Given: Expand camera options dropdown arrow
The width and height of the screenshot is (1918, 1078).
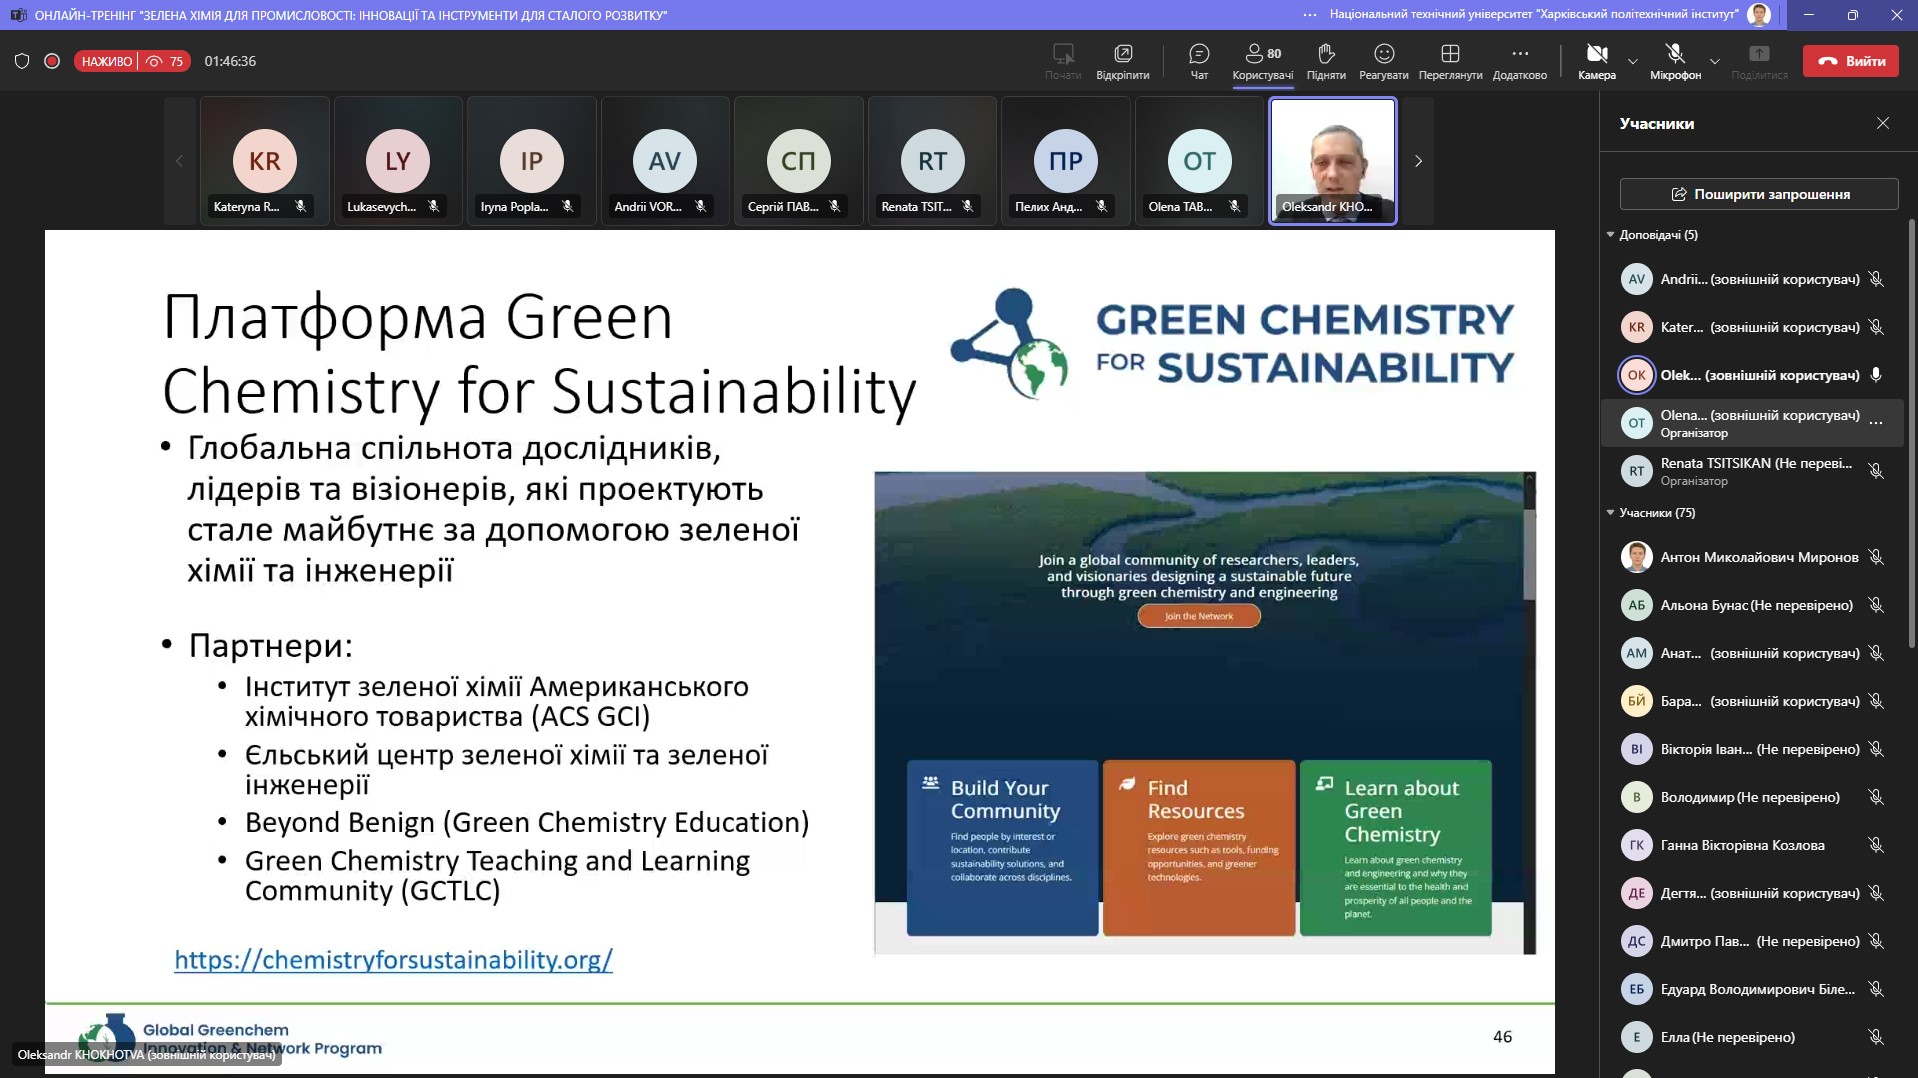Looking at the screenshot, I should click(1633, 62).
